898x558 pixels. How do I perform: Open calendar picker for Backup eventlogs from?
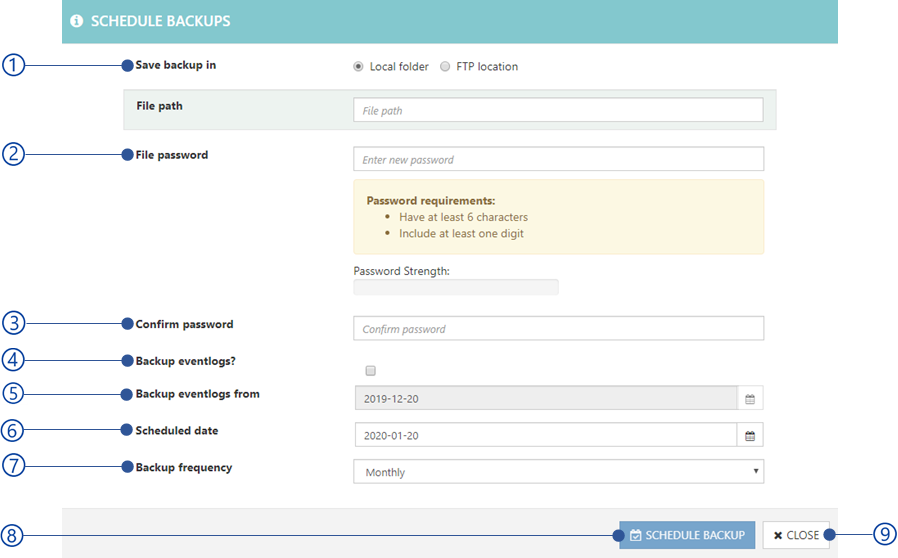coord(750,399)
